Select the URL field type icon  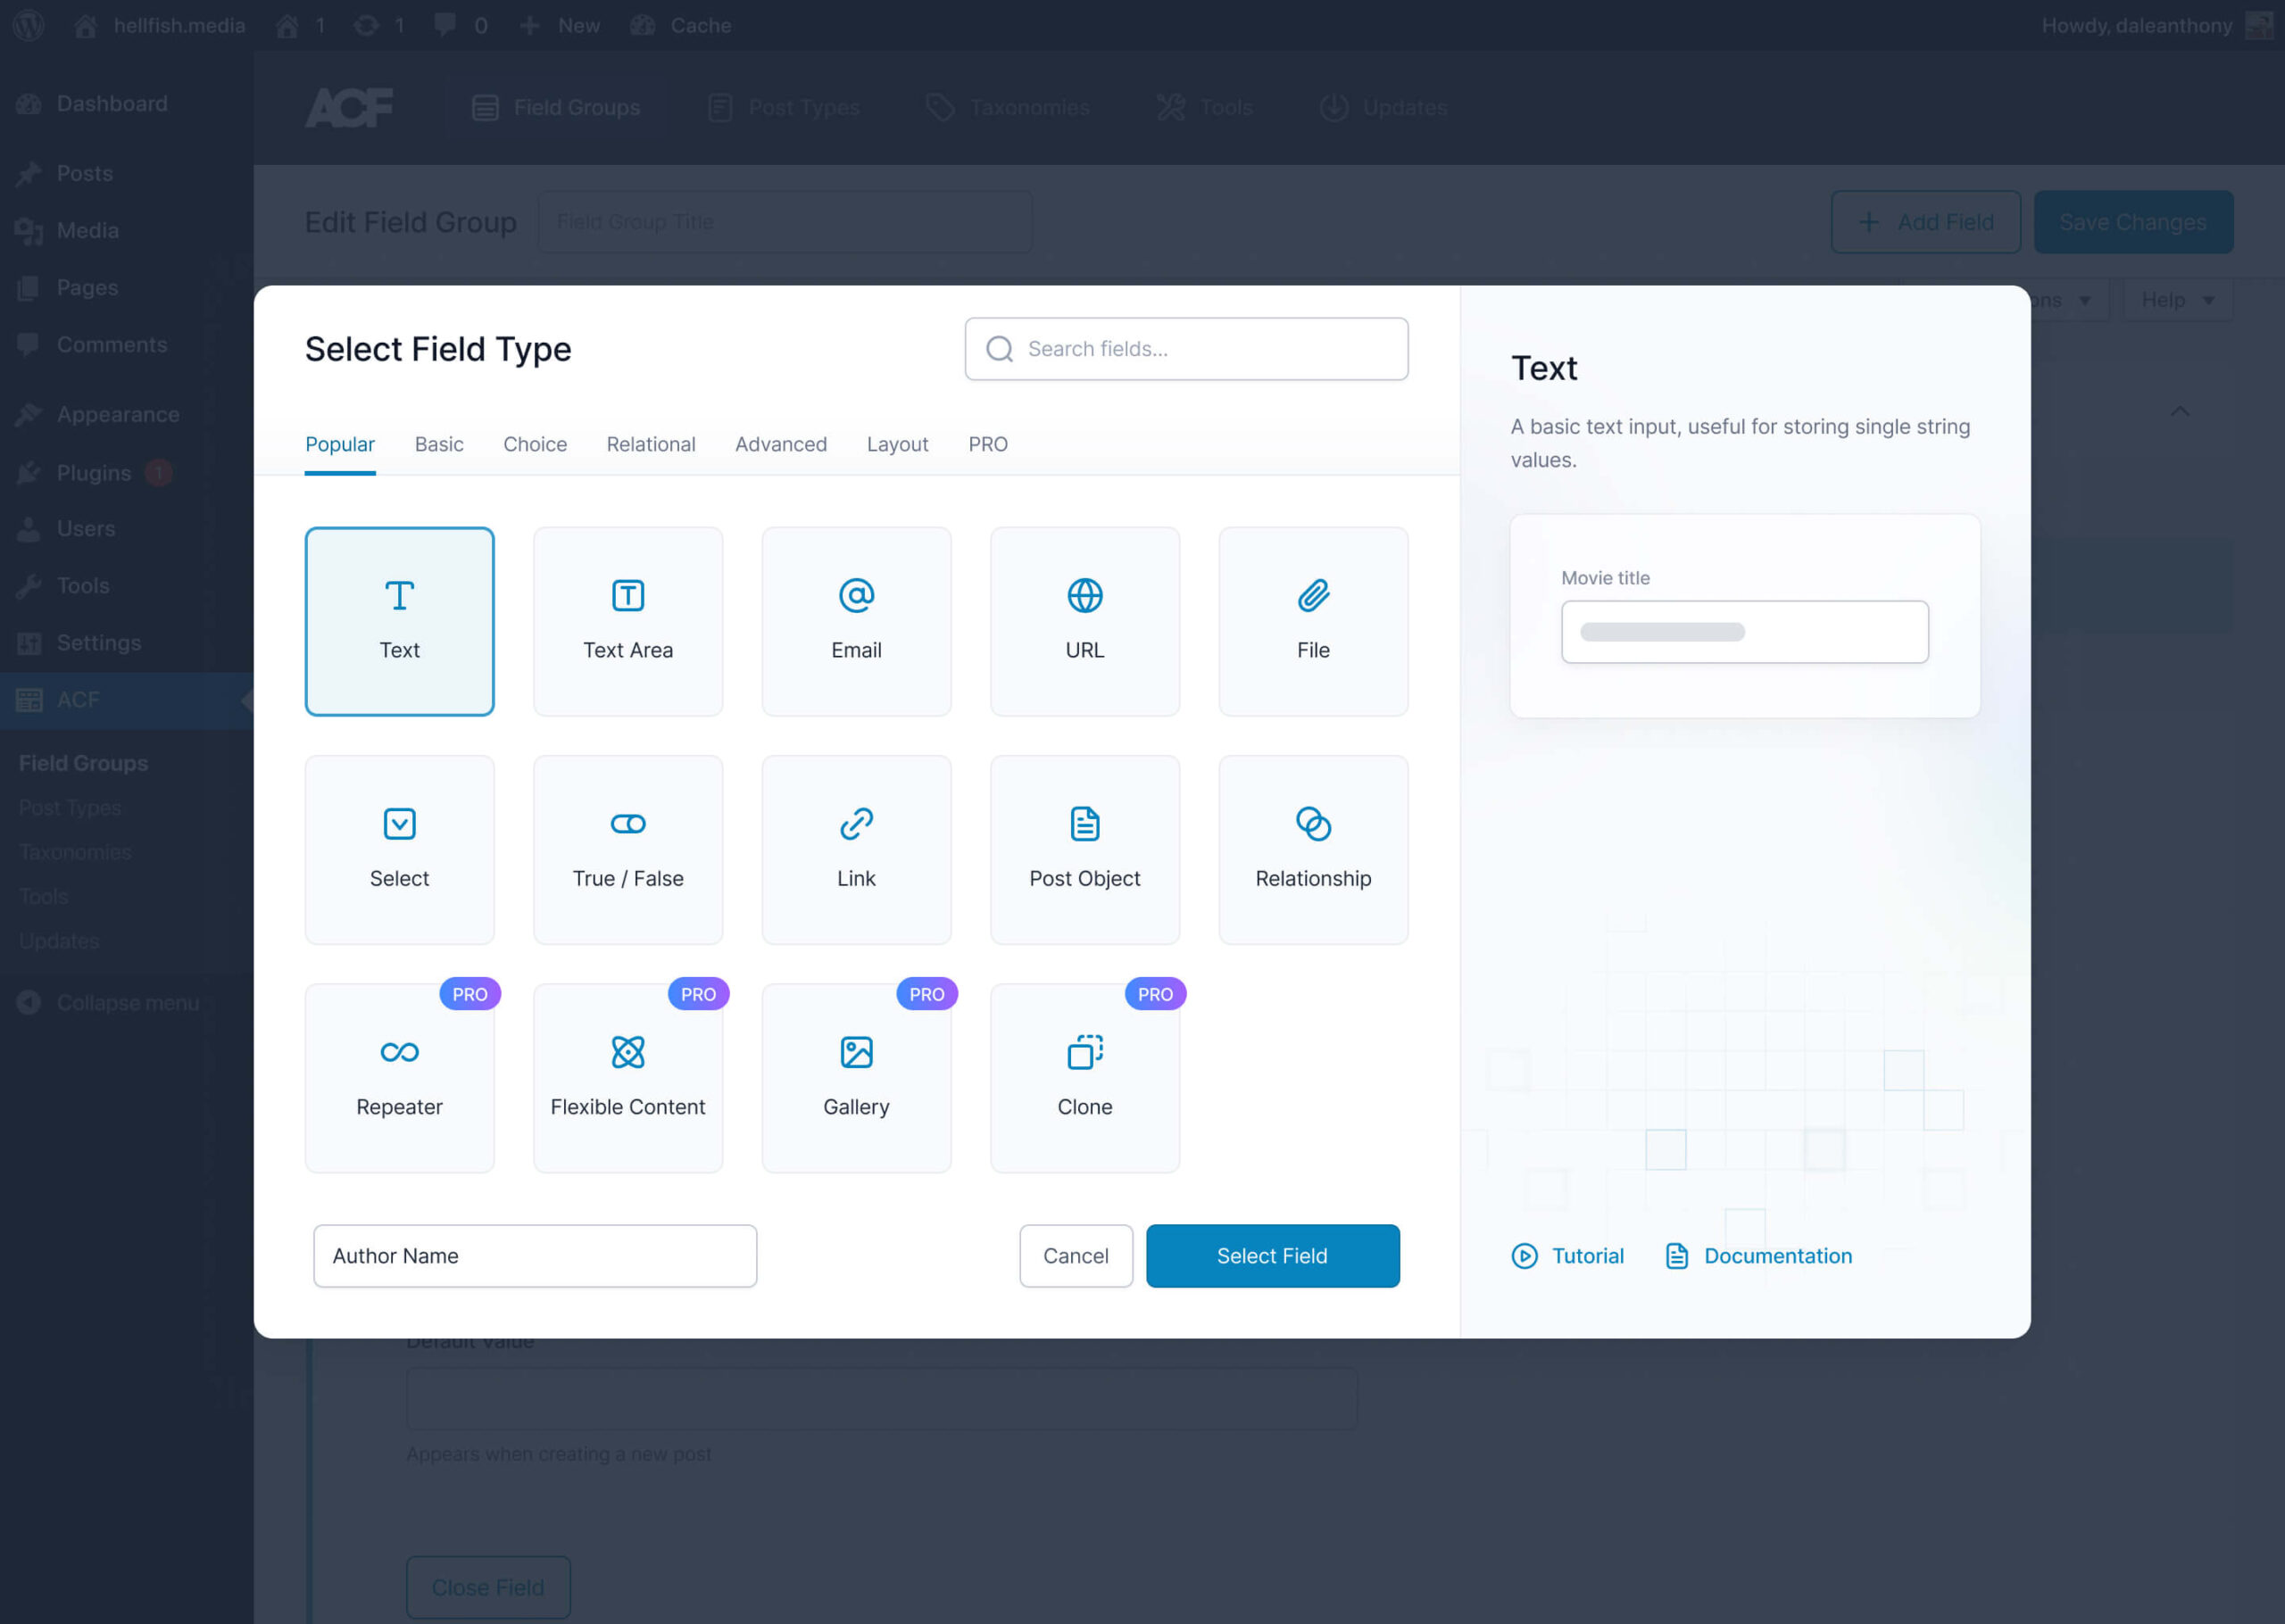point(1086,594)
